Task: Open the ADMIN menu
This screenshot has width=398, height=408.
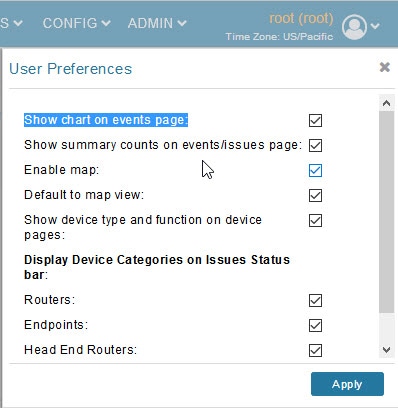Action: [x=157, y=23]
